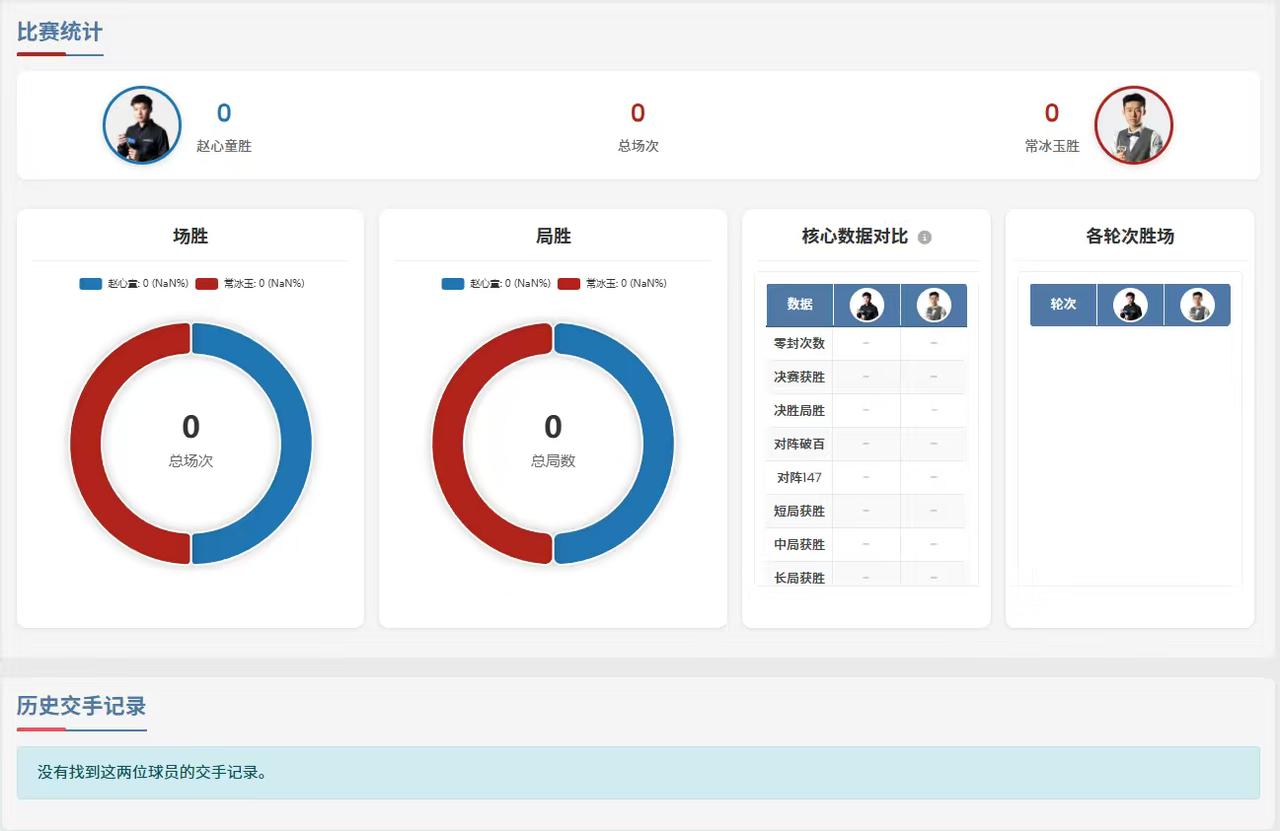Click the 中局获胜 row label
This screenshot has height=831, width=1280.
[800, 545]
